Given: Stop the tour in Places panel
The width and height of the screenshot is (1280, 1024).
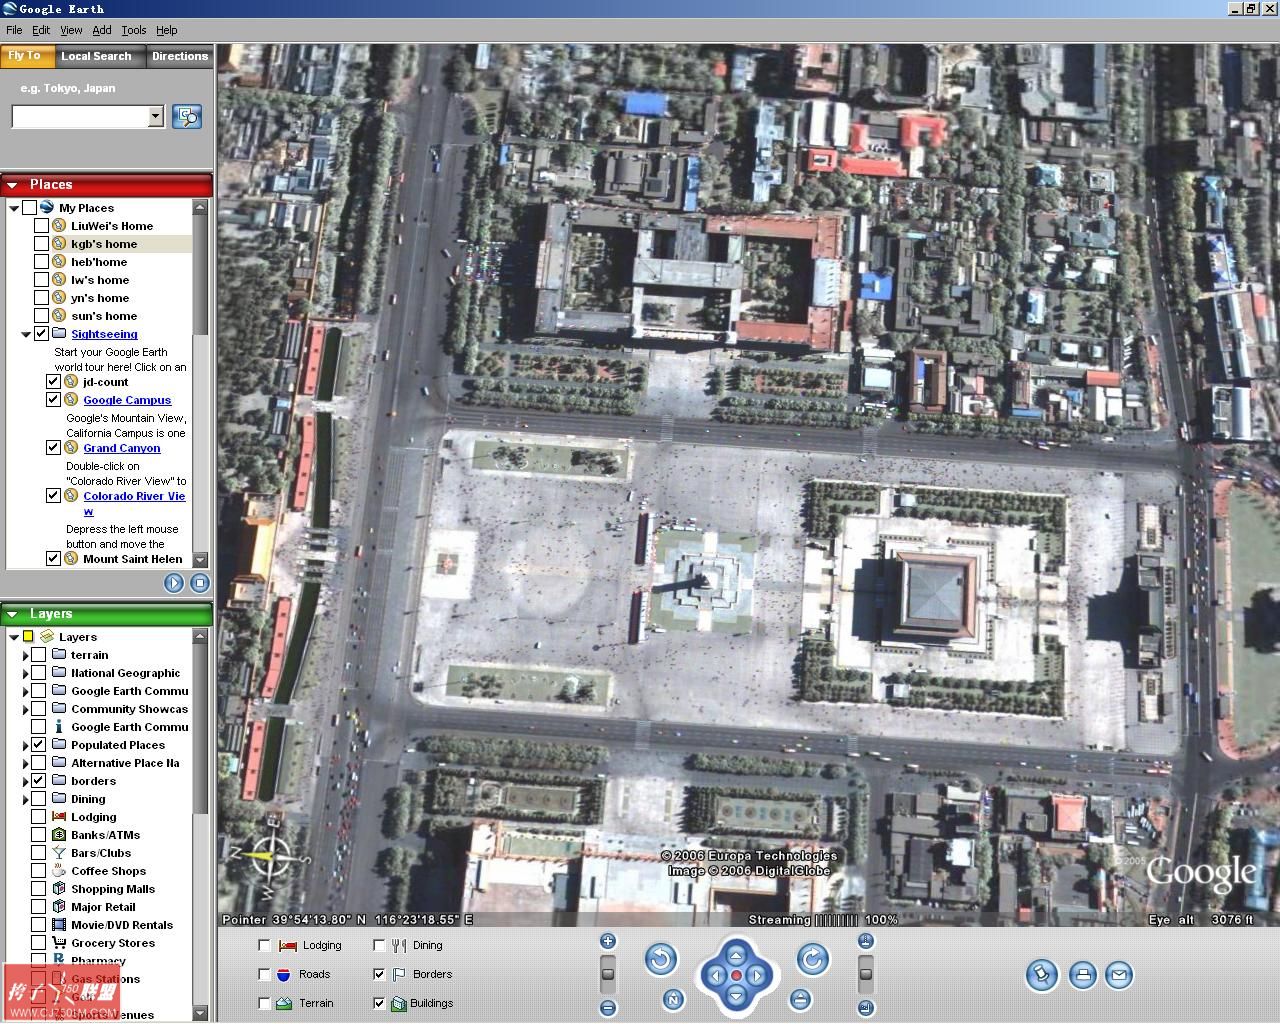Looking at the screenshot, I should coord(200,583).
